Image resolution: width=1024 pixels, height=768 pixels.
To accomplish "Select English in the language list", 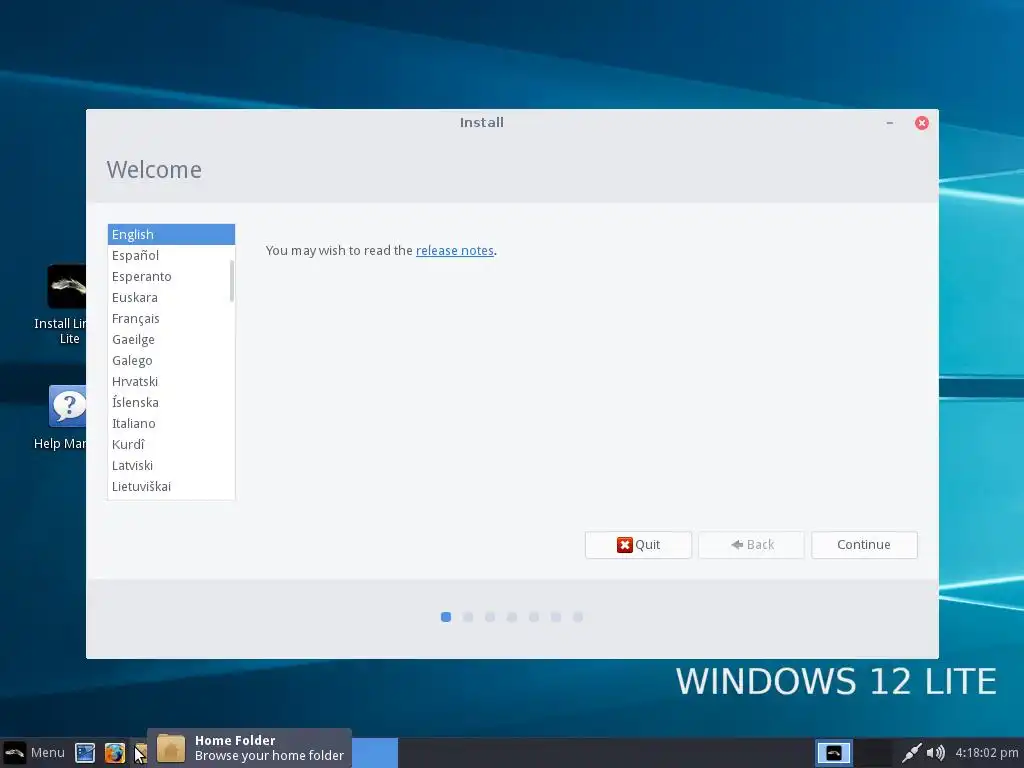I will tap(171, 234).
